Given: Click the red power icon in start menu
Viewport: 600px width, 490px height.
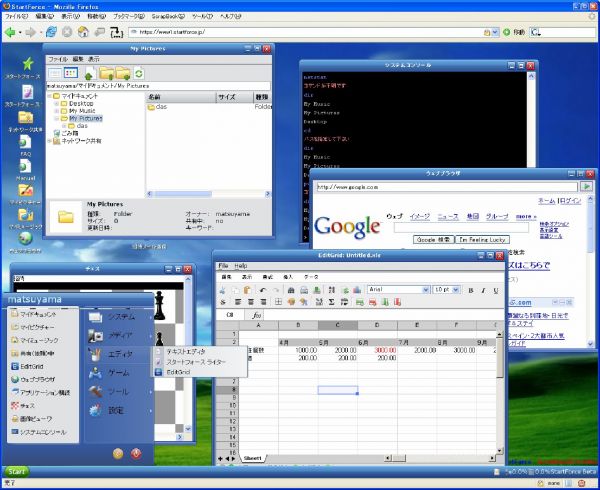Looking at the screenshot, I should [x=136, y=453].
